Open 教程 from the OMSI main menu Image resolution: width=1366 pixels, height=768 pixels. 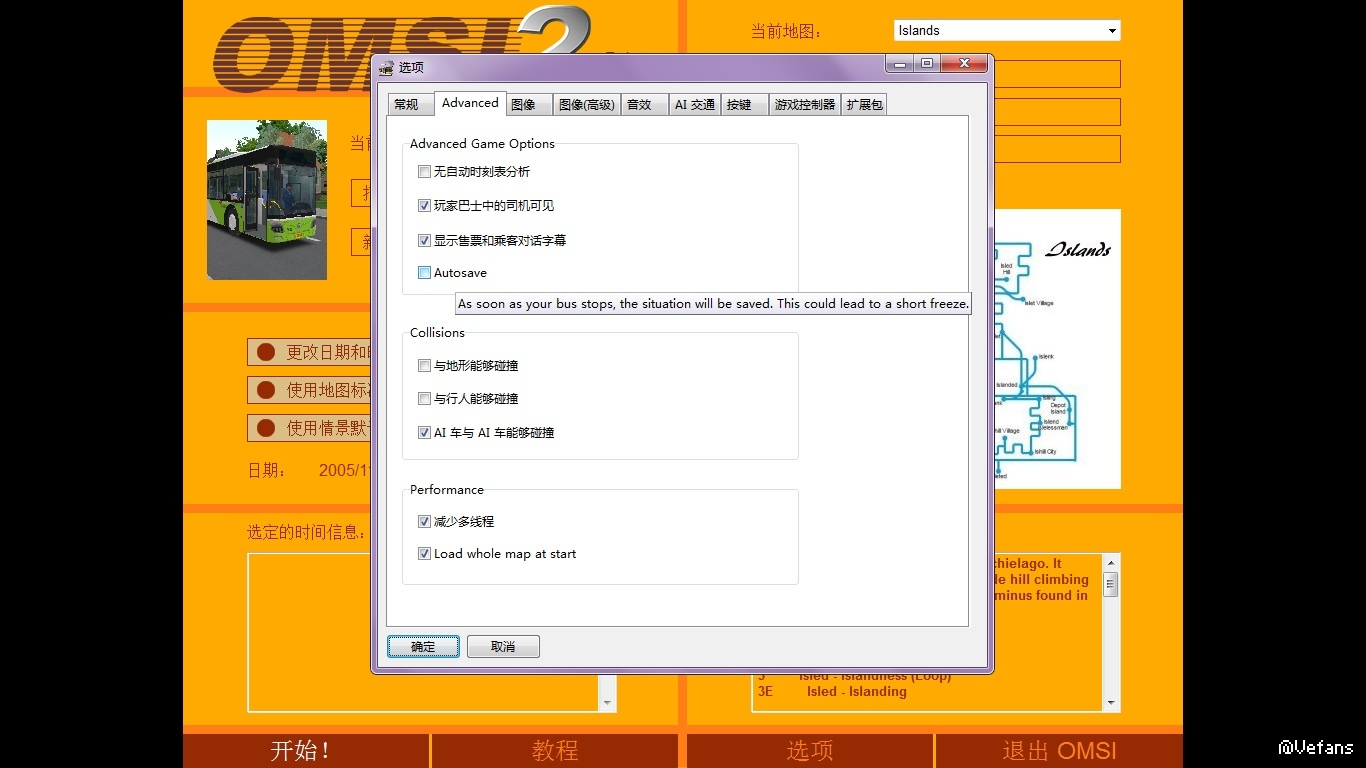pos(555,751)
